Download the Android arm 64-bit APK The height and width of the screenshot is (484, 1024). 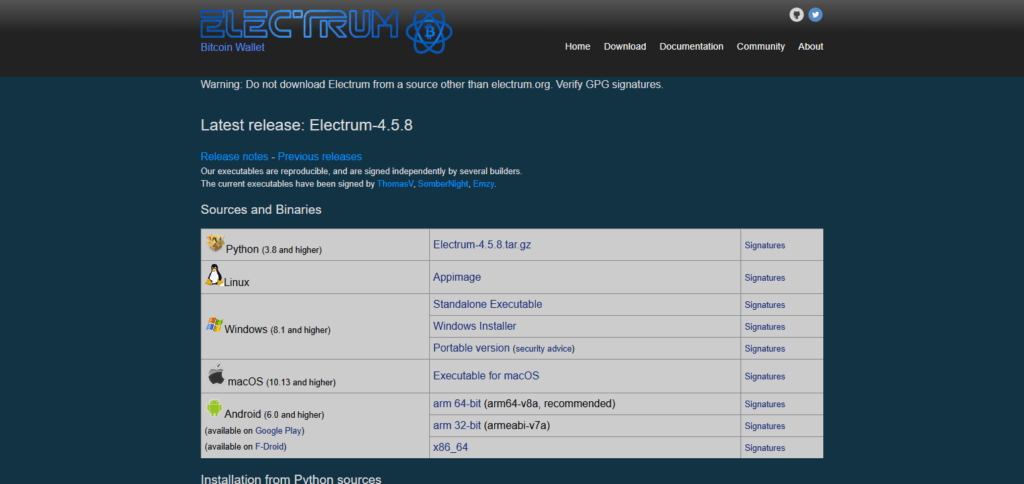coord(457,404)
